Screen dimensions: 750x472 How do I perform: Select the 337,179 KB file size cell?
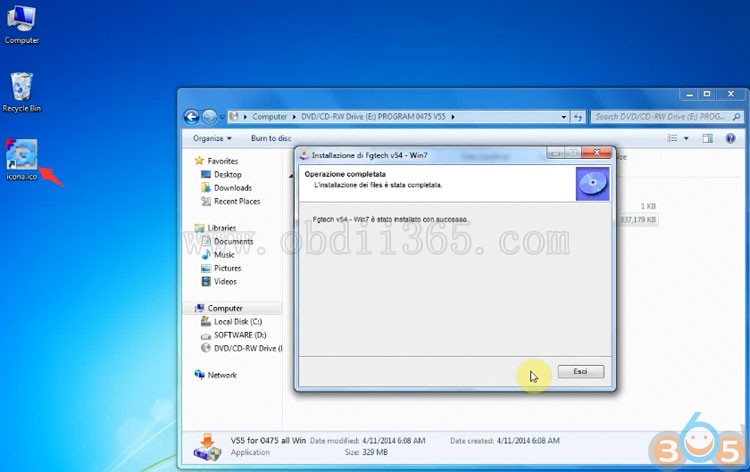pos(638,220)
